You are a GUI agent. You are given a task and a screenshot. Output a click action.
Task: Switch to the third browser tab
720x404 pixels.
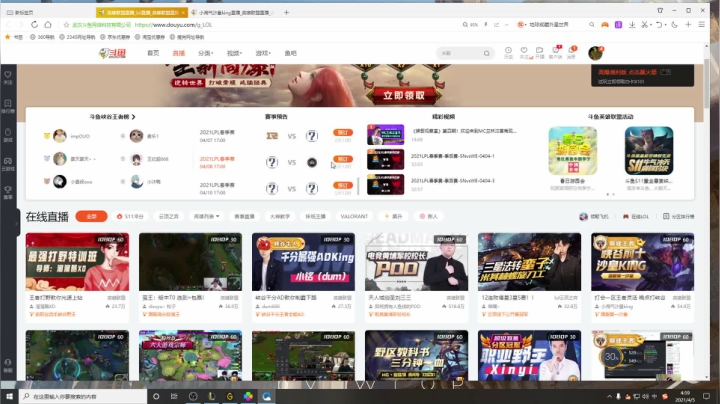tap(234, 12)
